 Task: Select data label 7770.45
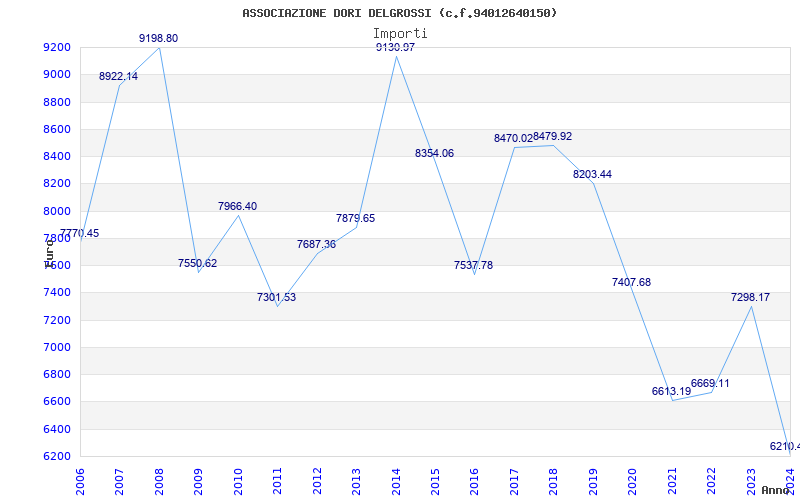[80, 234]
